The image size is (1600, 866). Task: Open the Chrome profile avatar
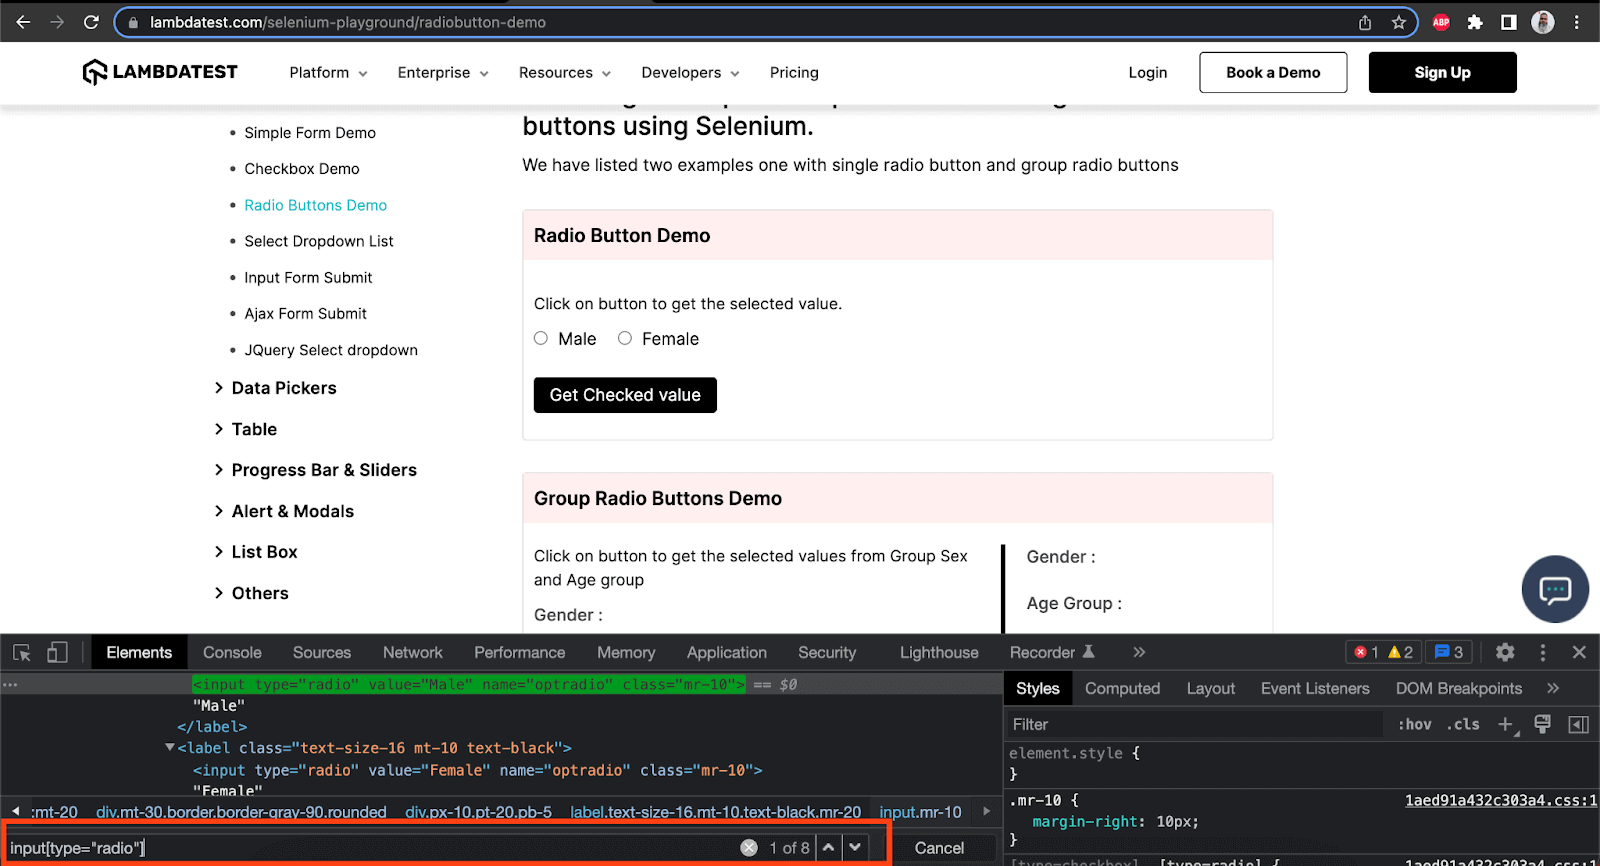[x=1543, y=22]
